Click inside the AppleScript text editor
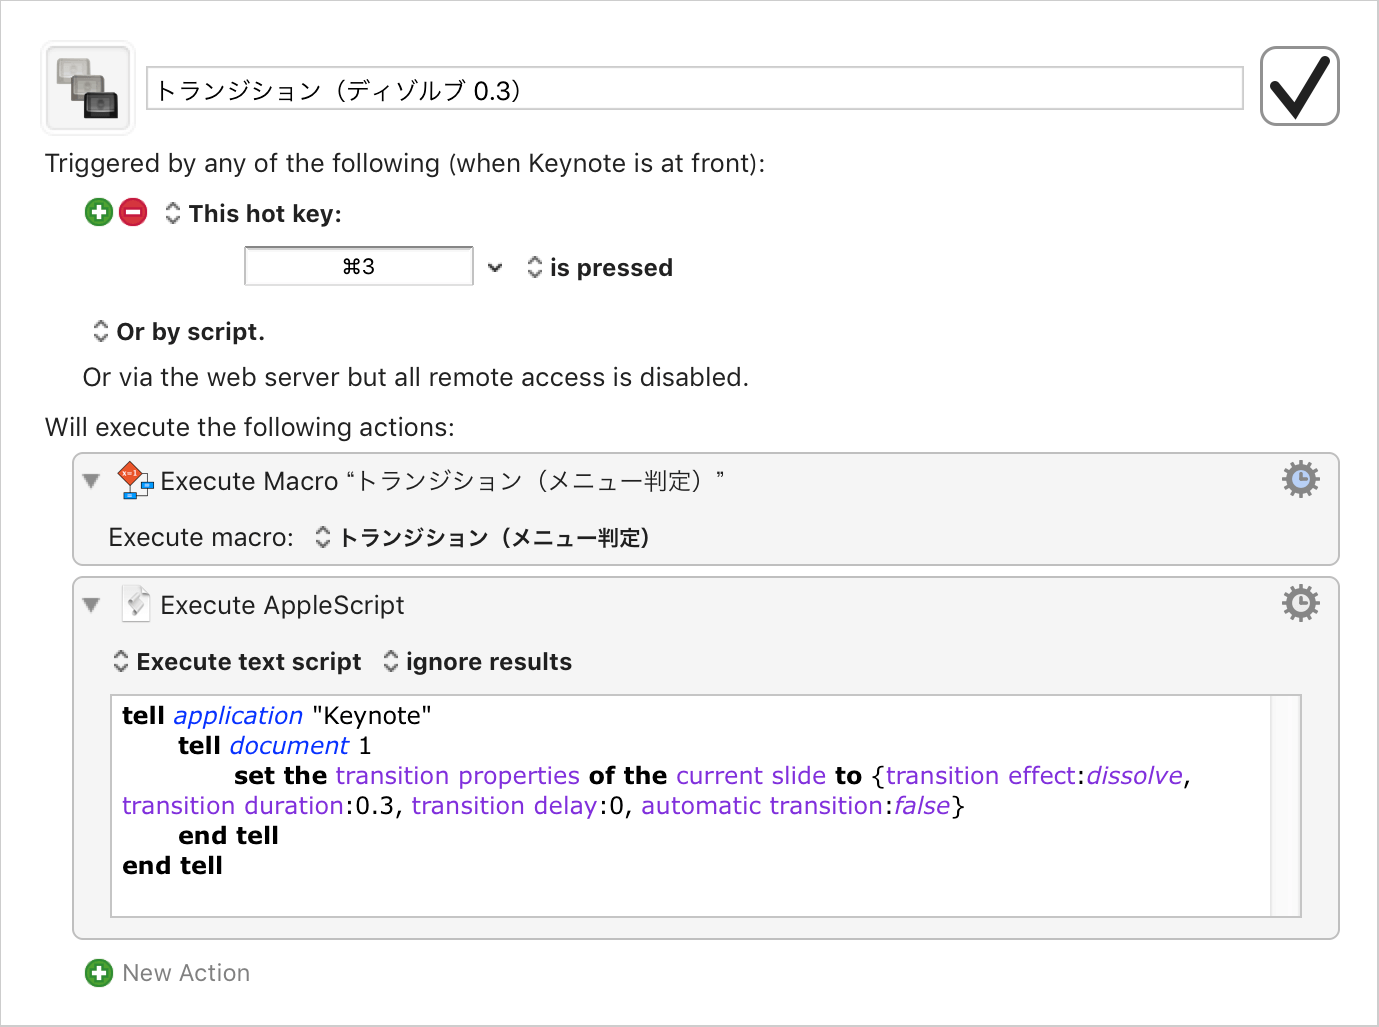 [690, 806]
